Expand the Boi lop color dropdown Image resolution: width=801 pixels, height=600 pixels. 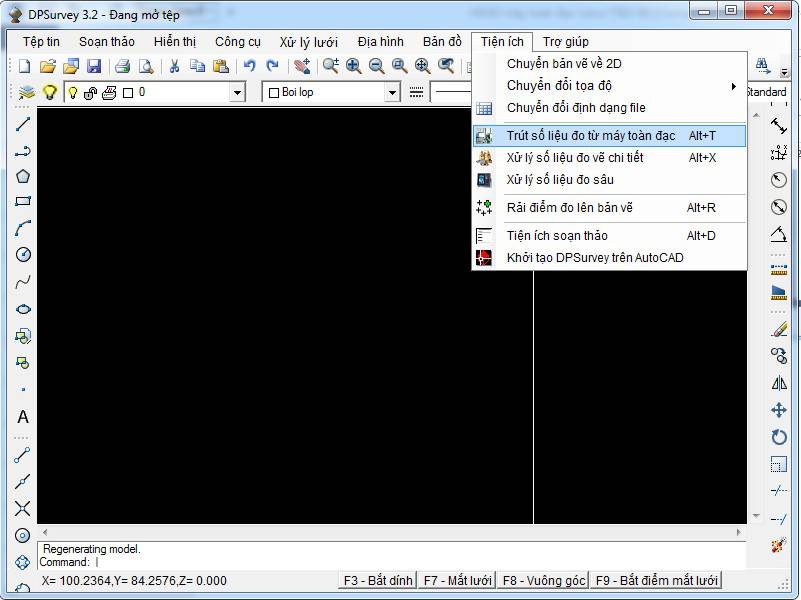(x=392, y=93)
